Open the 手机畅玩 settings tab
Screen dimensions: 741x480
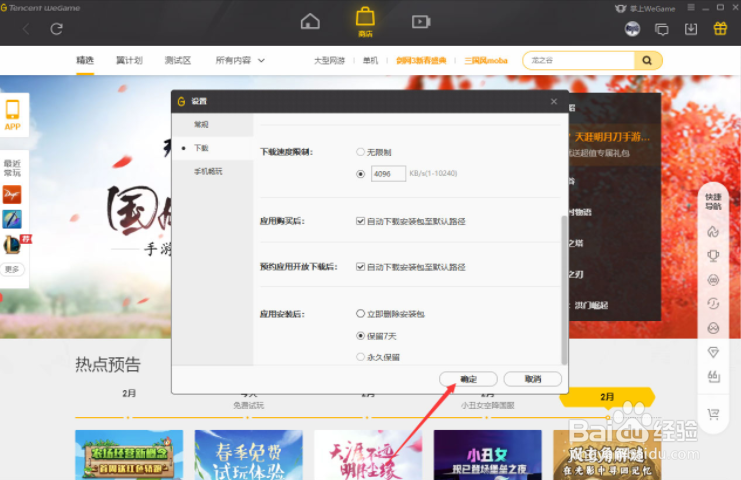pyautogui.click(x=213, y=171)
